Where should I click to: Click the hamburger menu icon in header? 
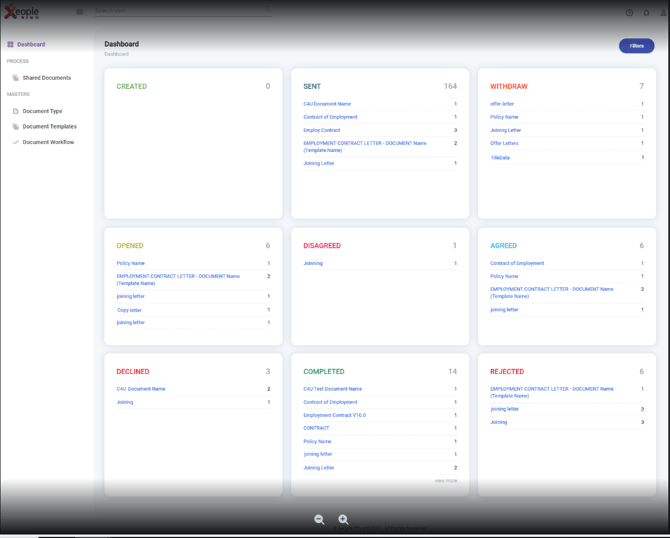[x=80, y=12]
